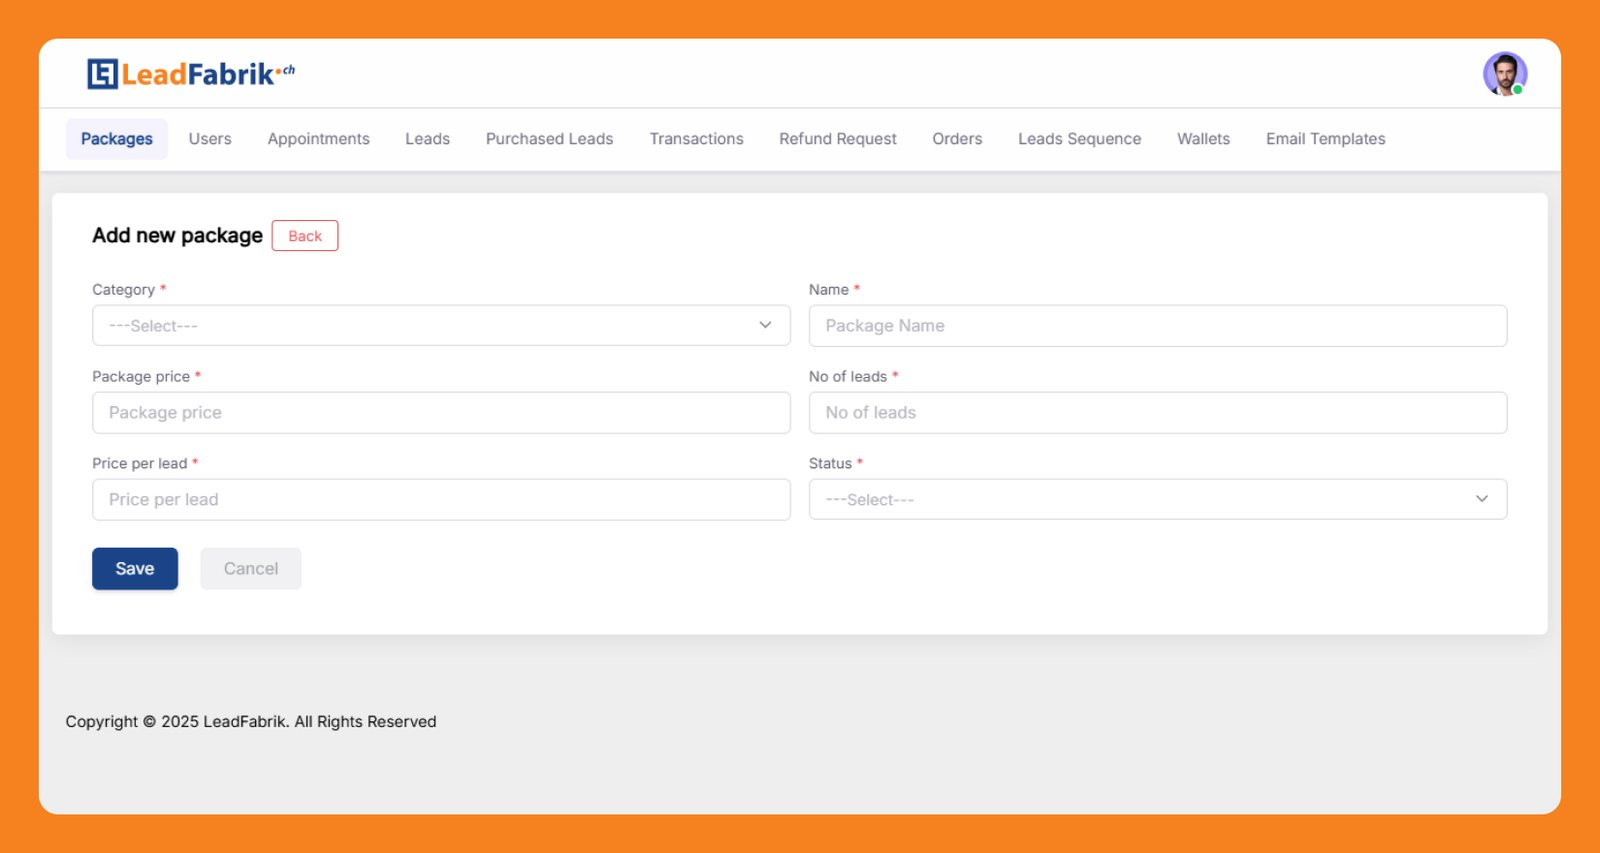The width and height of the screenshot is (1600, 853).
Task: Switch to the Packages tab
Action: 117,139
